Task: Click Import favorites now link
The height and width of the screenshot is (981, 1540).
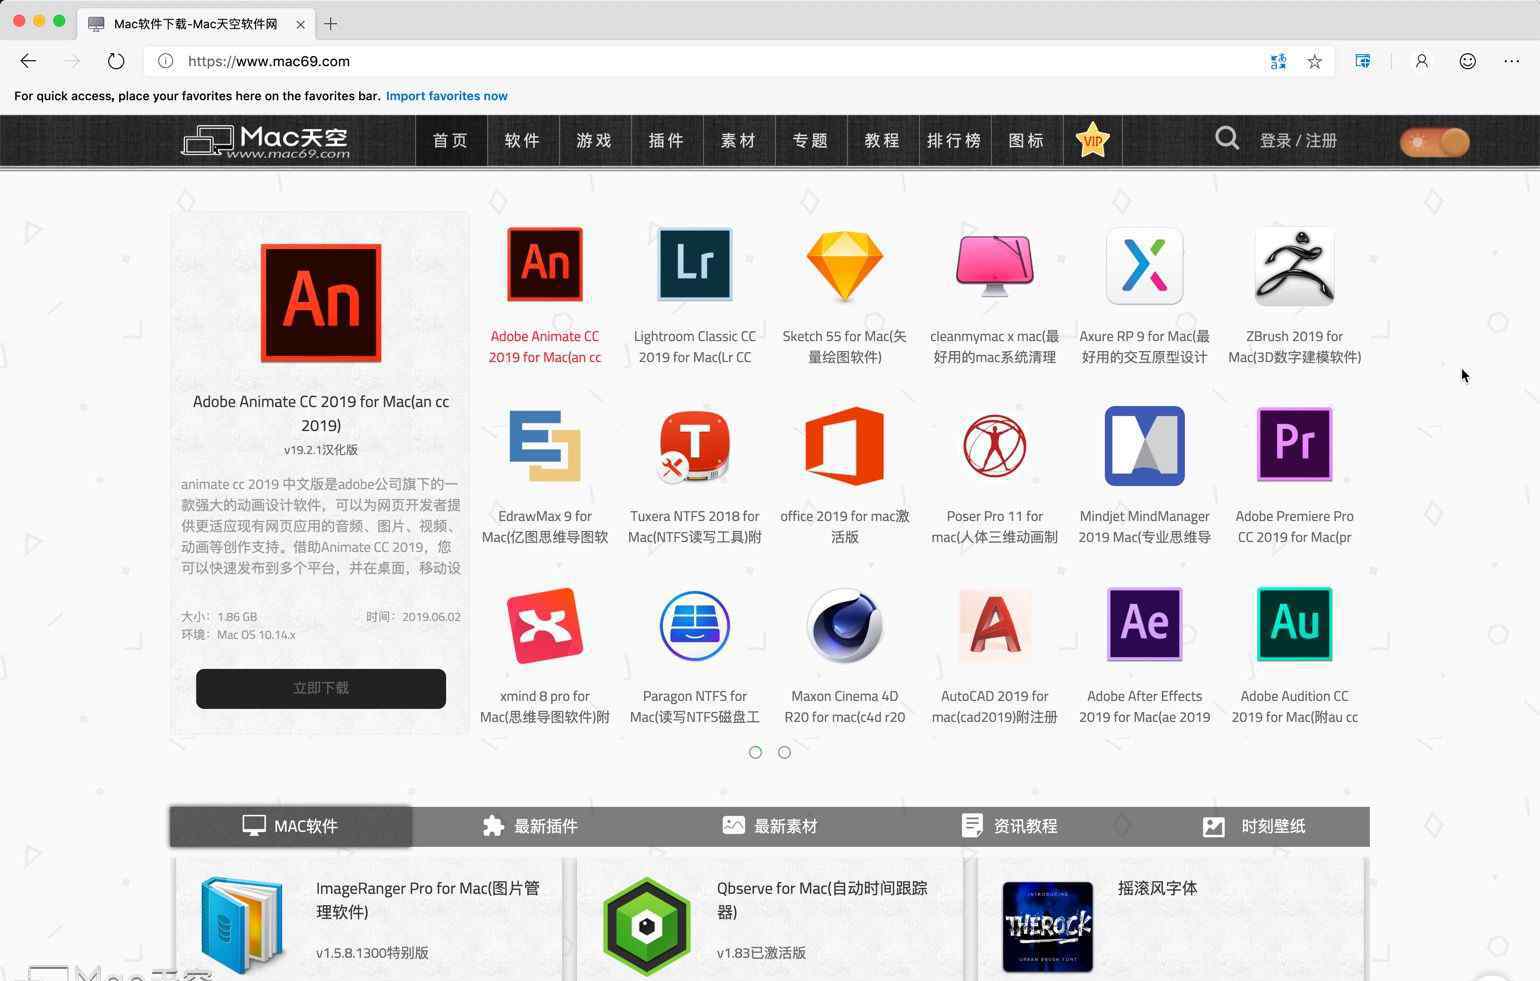Action: point(447,96)
